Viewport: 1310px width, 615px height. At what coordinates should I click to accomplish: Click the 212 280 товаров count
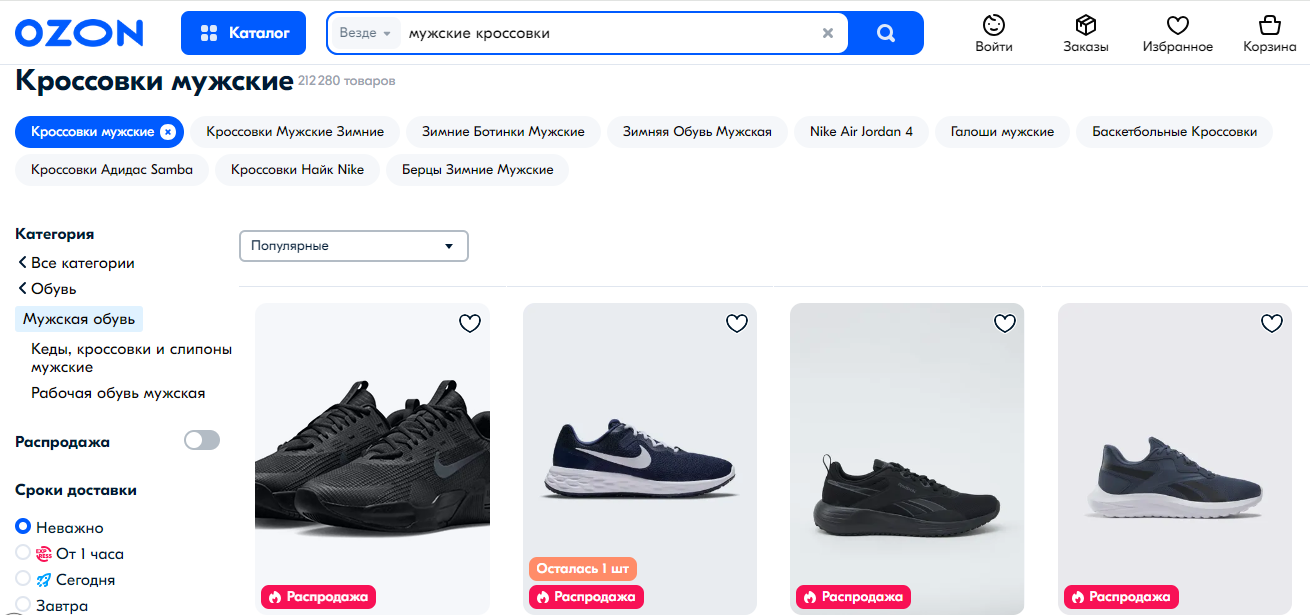coord(346,81)
